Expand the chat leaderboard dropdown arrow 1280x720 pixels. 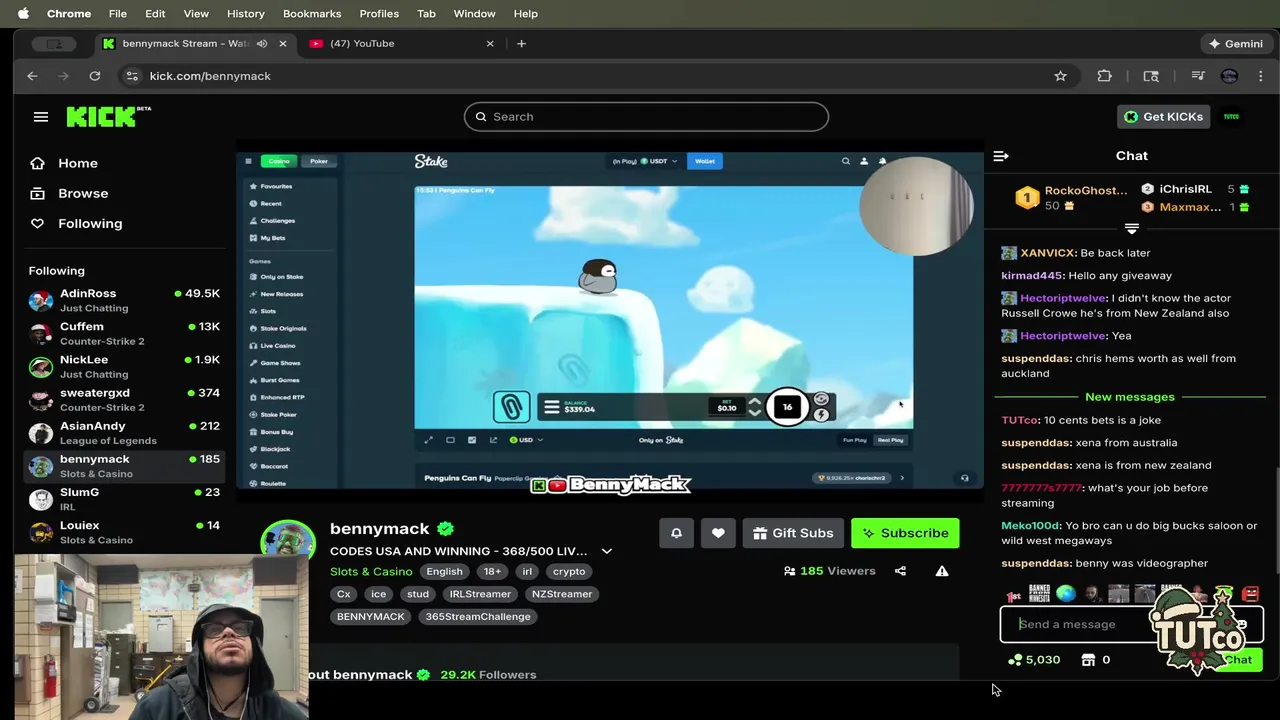tap(1132, 229)
